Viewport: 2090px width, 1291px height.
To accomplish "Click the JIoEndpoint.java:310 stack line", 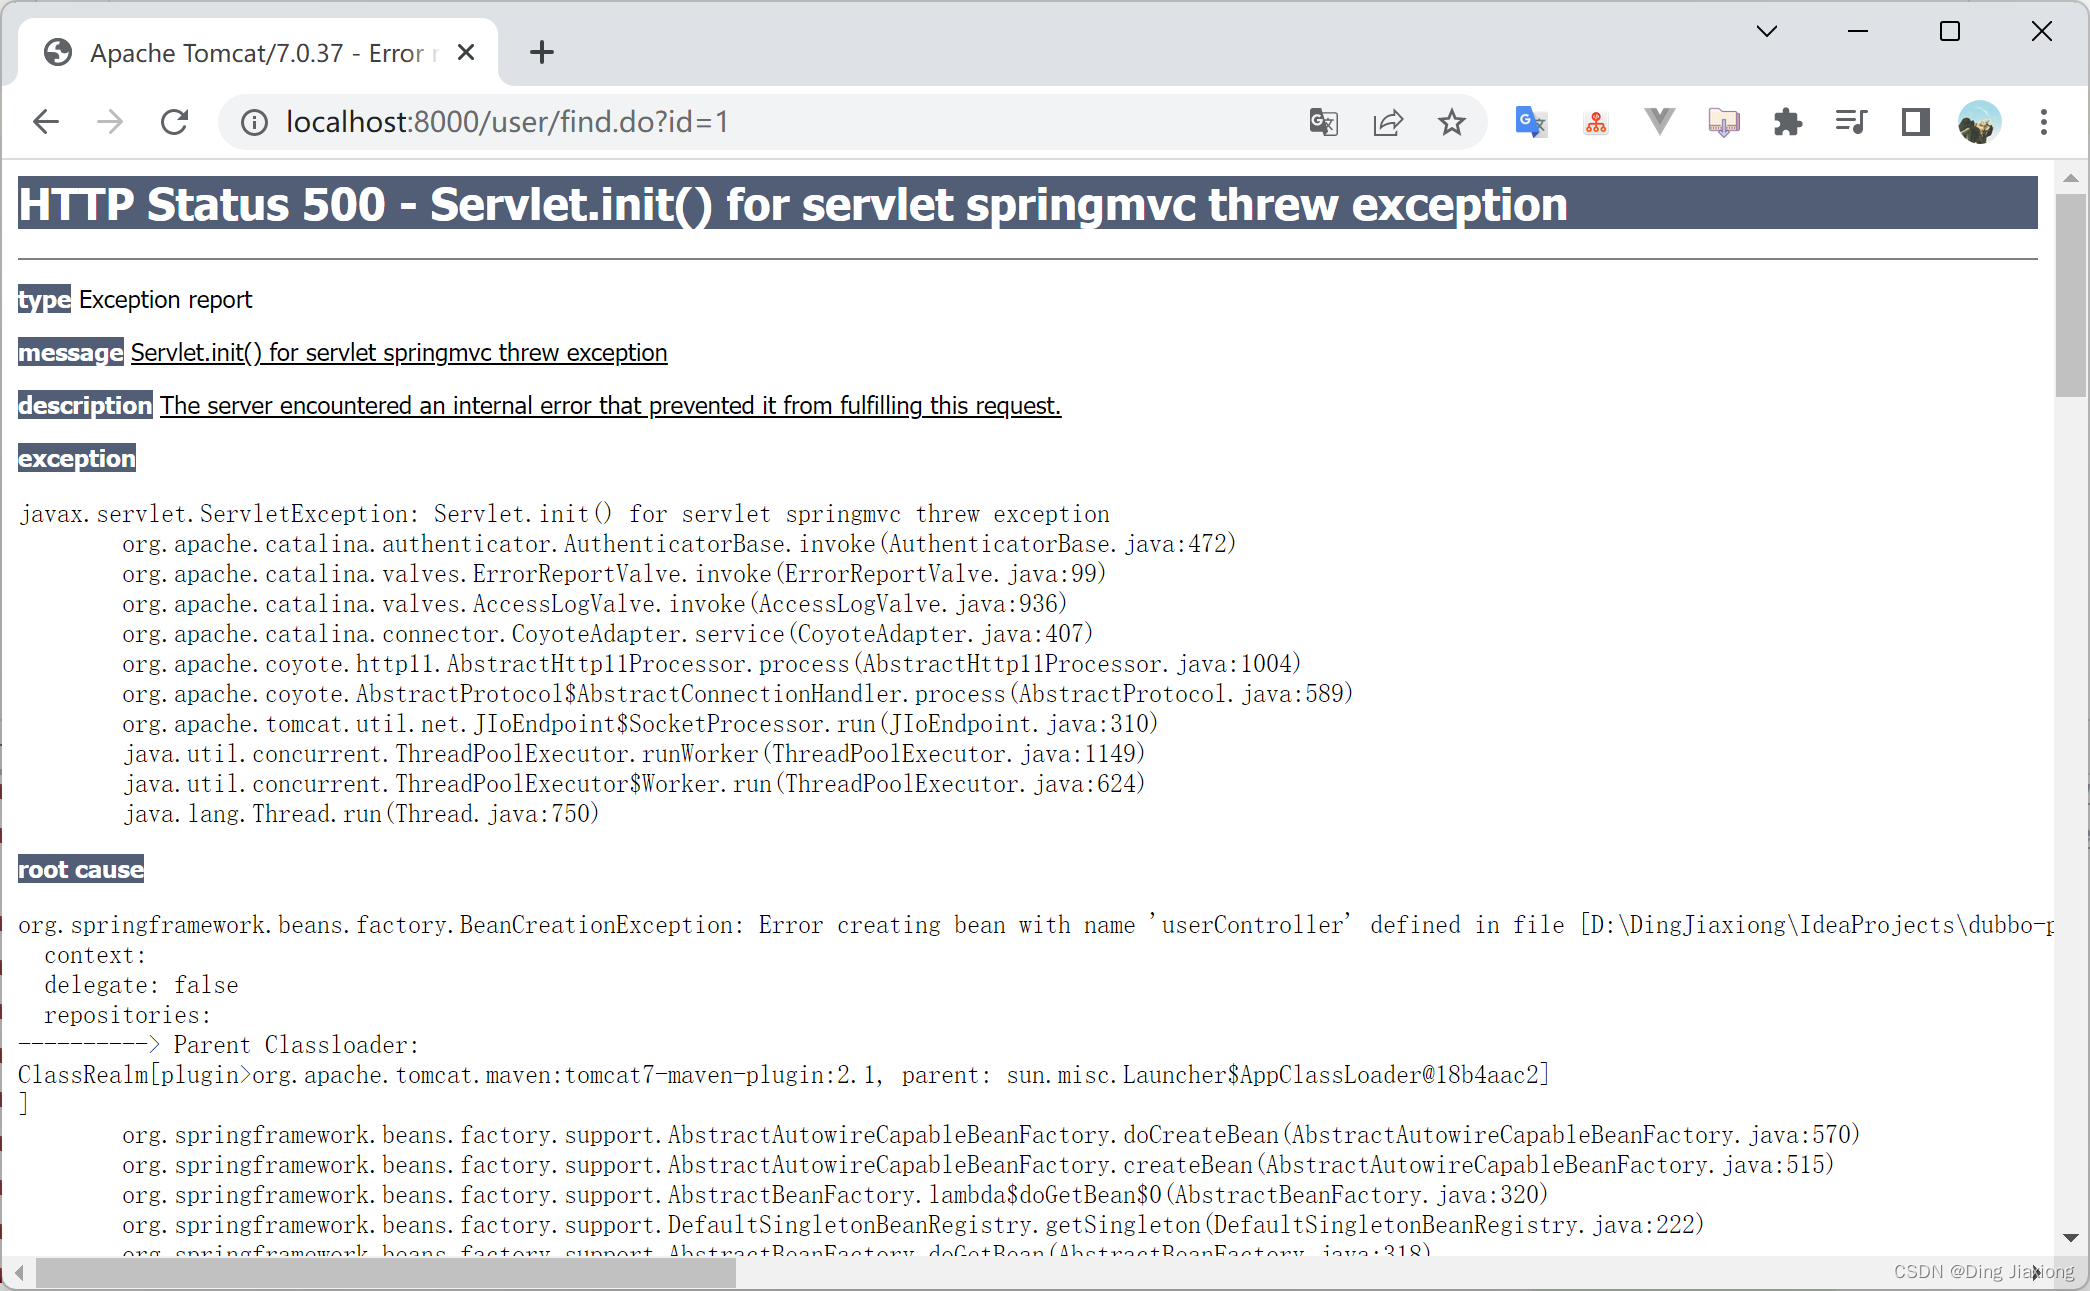I will point(640,724).
